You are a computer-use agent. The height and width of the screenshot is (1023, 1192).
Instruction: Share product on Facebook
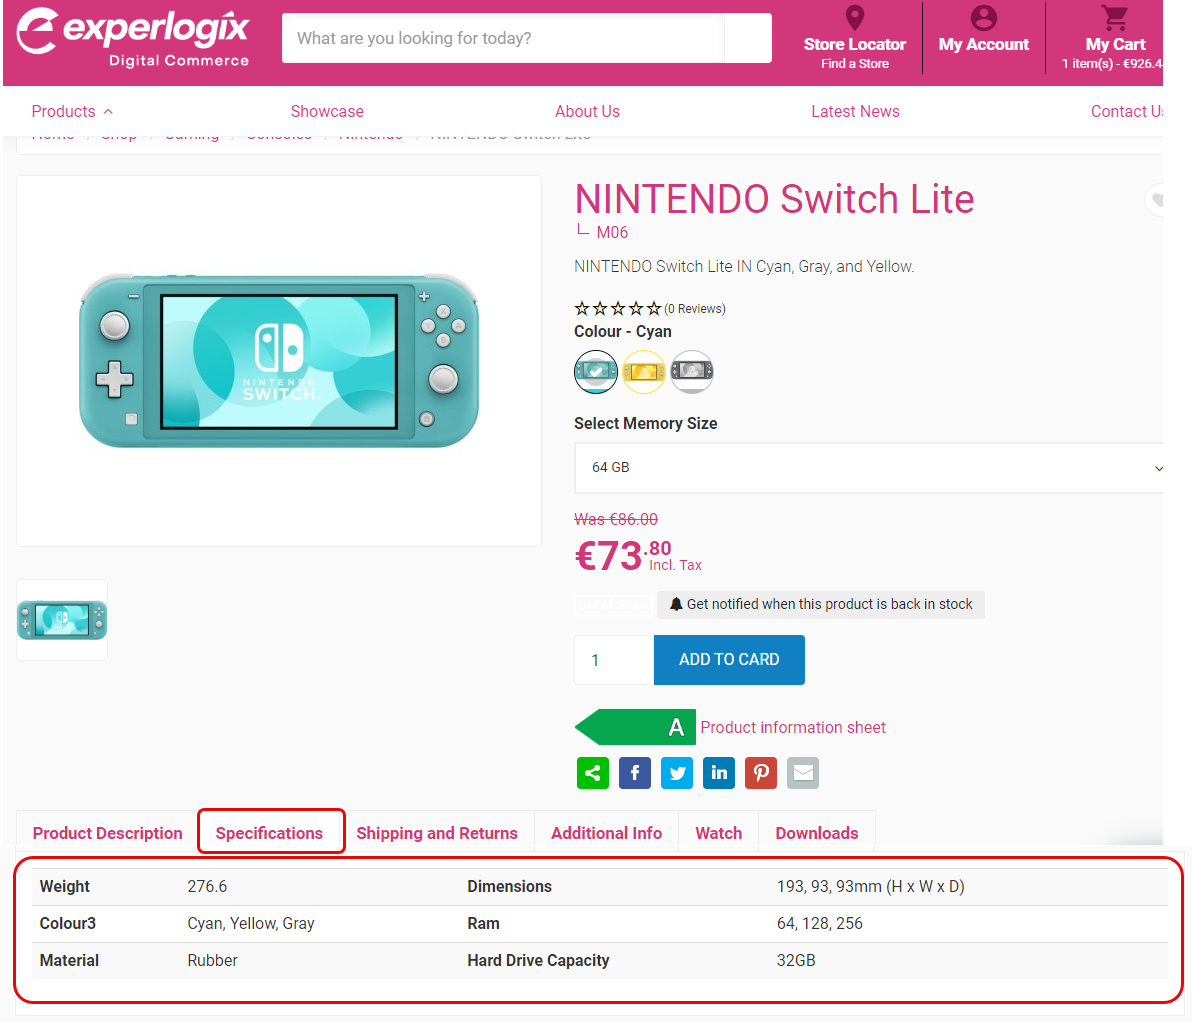[635, 773]
